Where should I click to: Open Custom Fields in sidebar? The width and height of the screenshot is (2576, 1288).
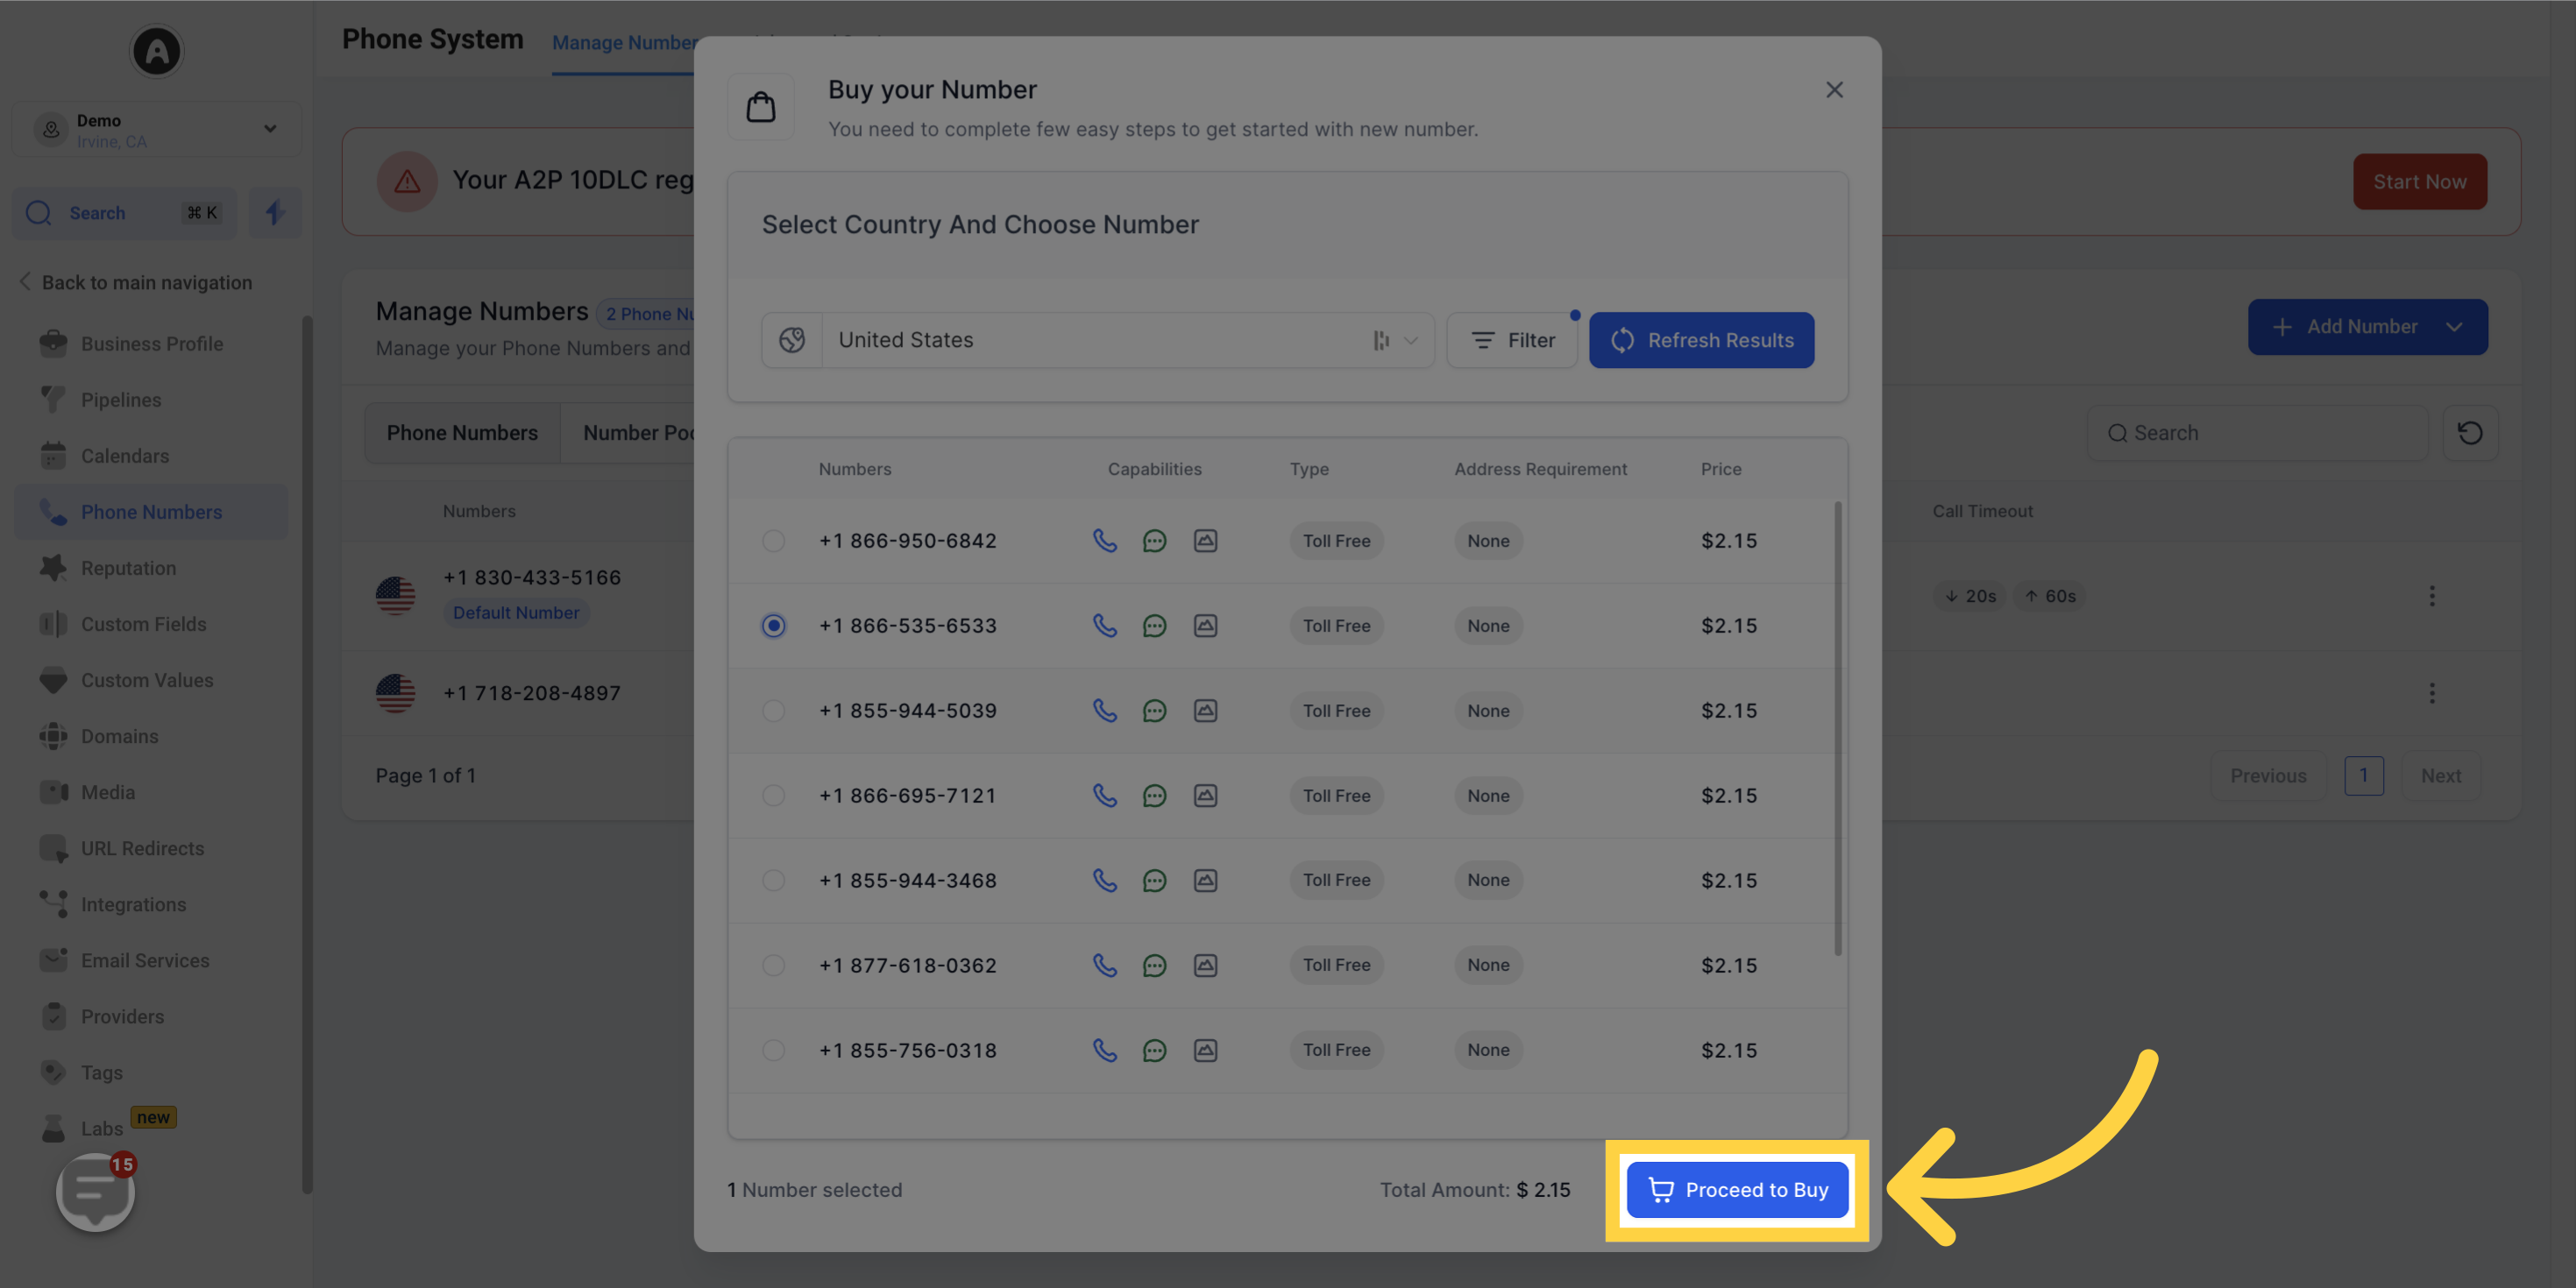tap(152, 624)
